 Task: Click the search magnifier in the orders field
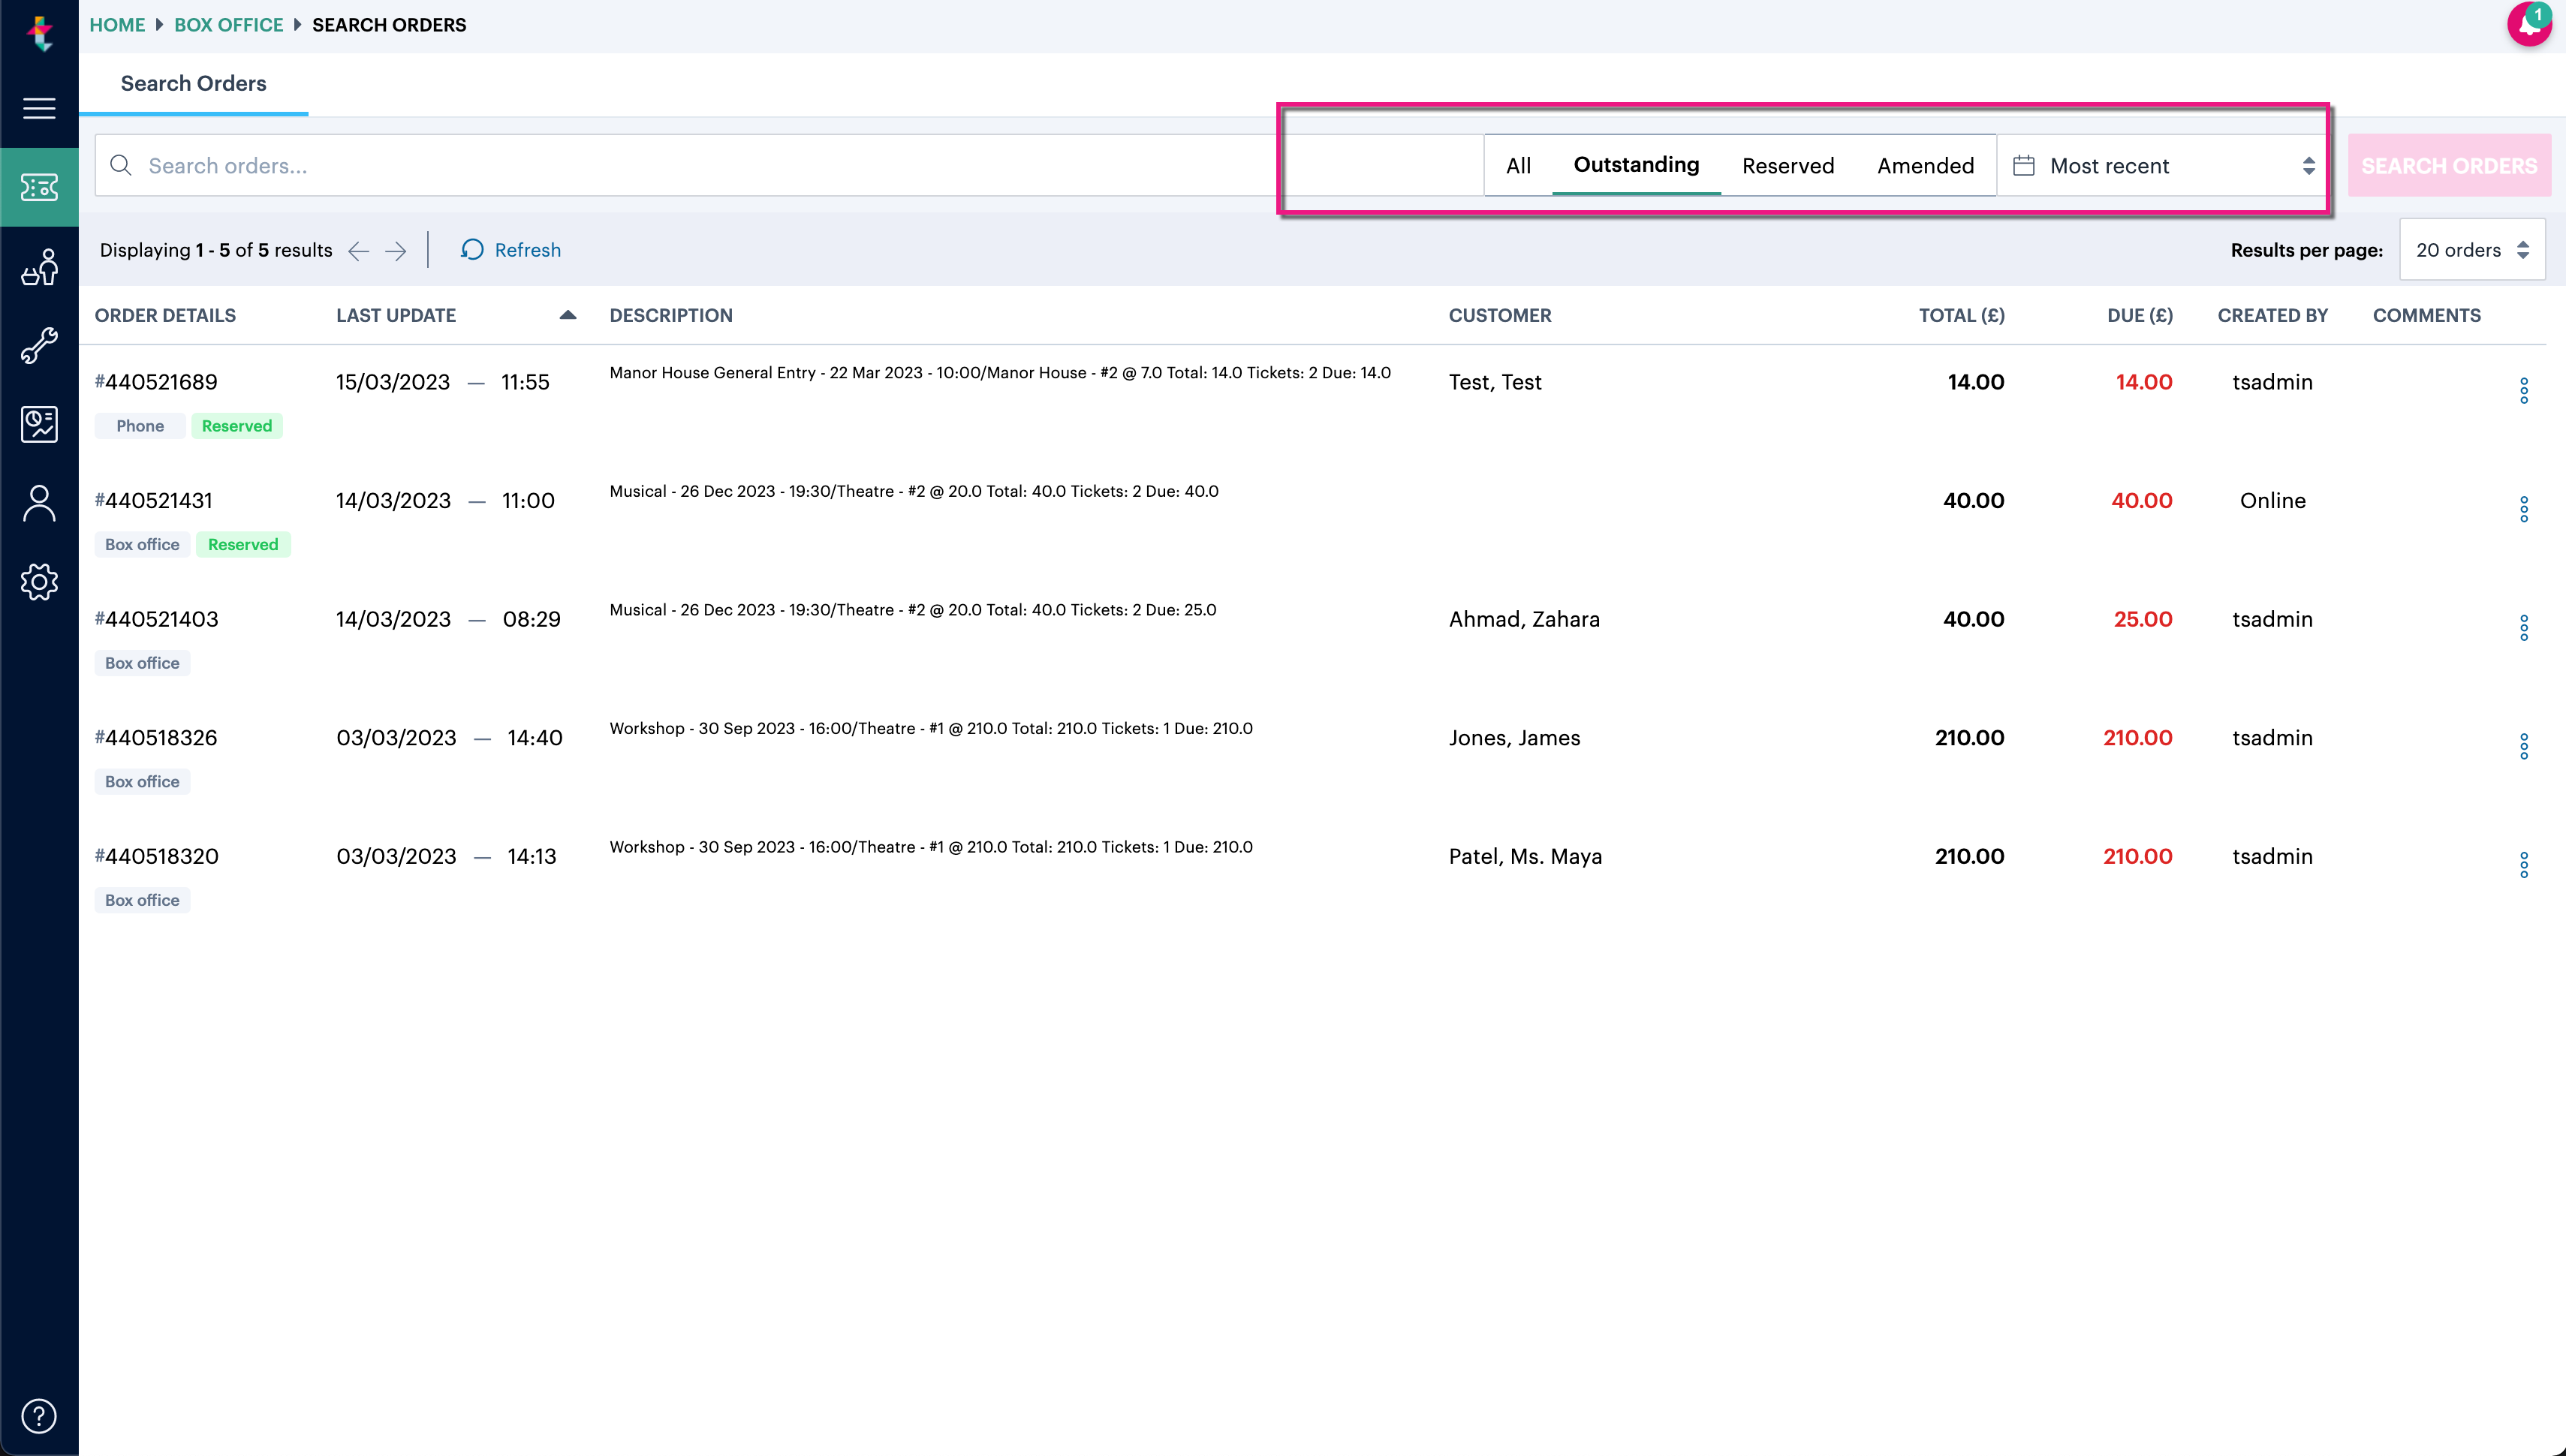click(x=121, y=165)
